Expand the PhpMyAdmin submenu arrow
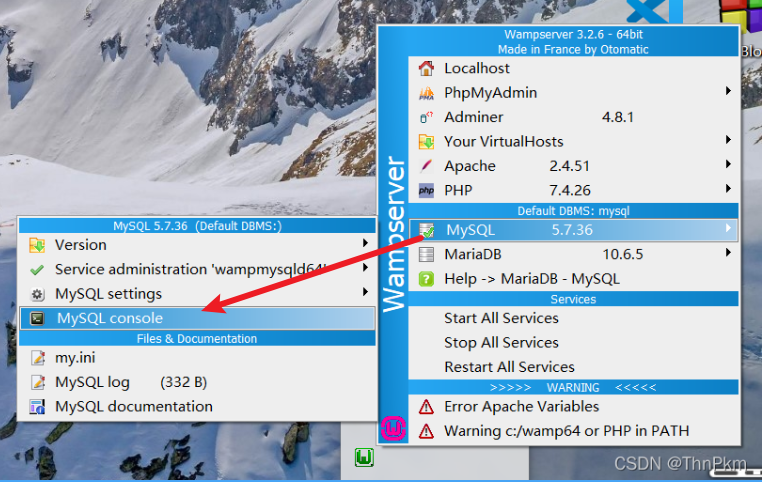762x483 pixels. coord(728,91)
